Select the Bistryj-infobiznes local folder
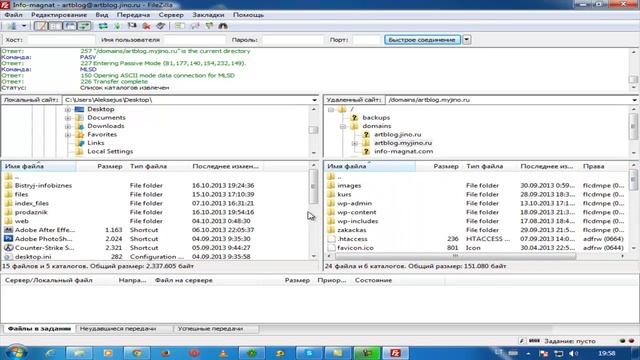Image resolution: width=640 pixels, height=360 pixels. (43, 185)
